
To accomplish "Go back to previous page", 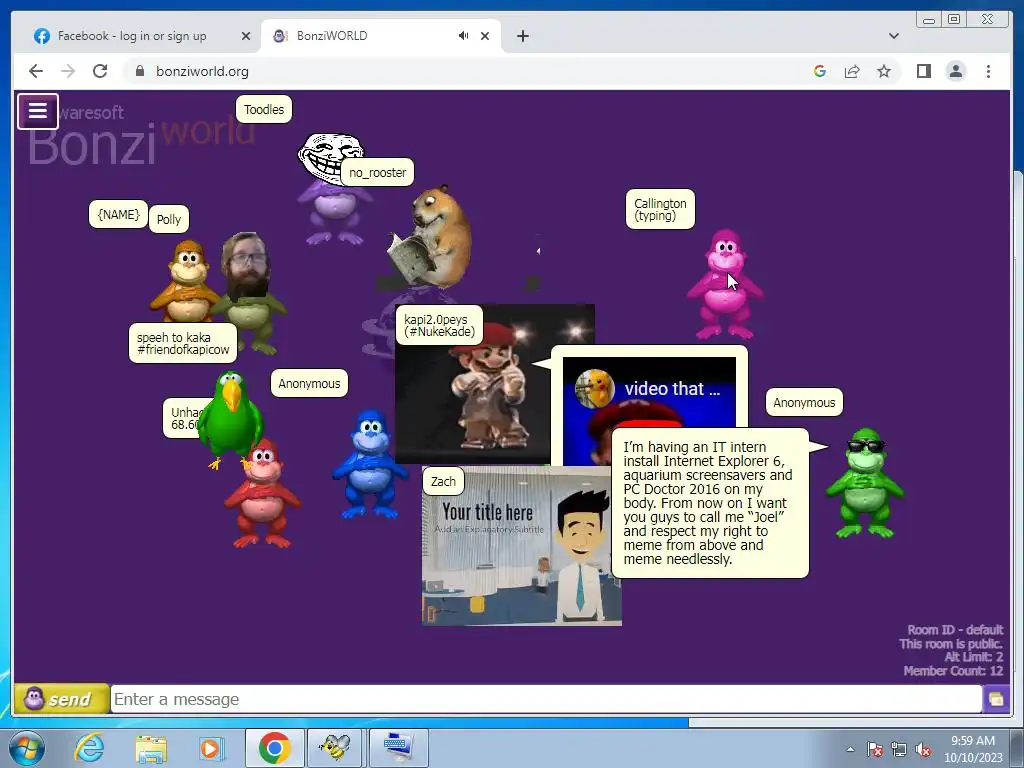I will click(36, 71).
